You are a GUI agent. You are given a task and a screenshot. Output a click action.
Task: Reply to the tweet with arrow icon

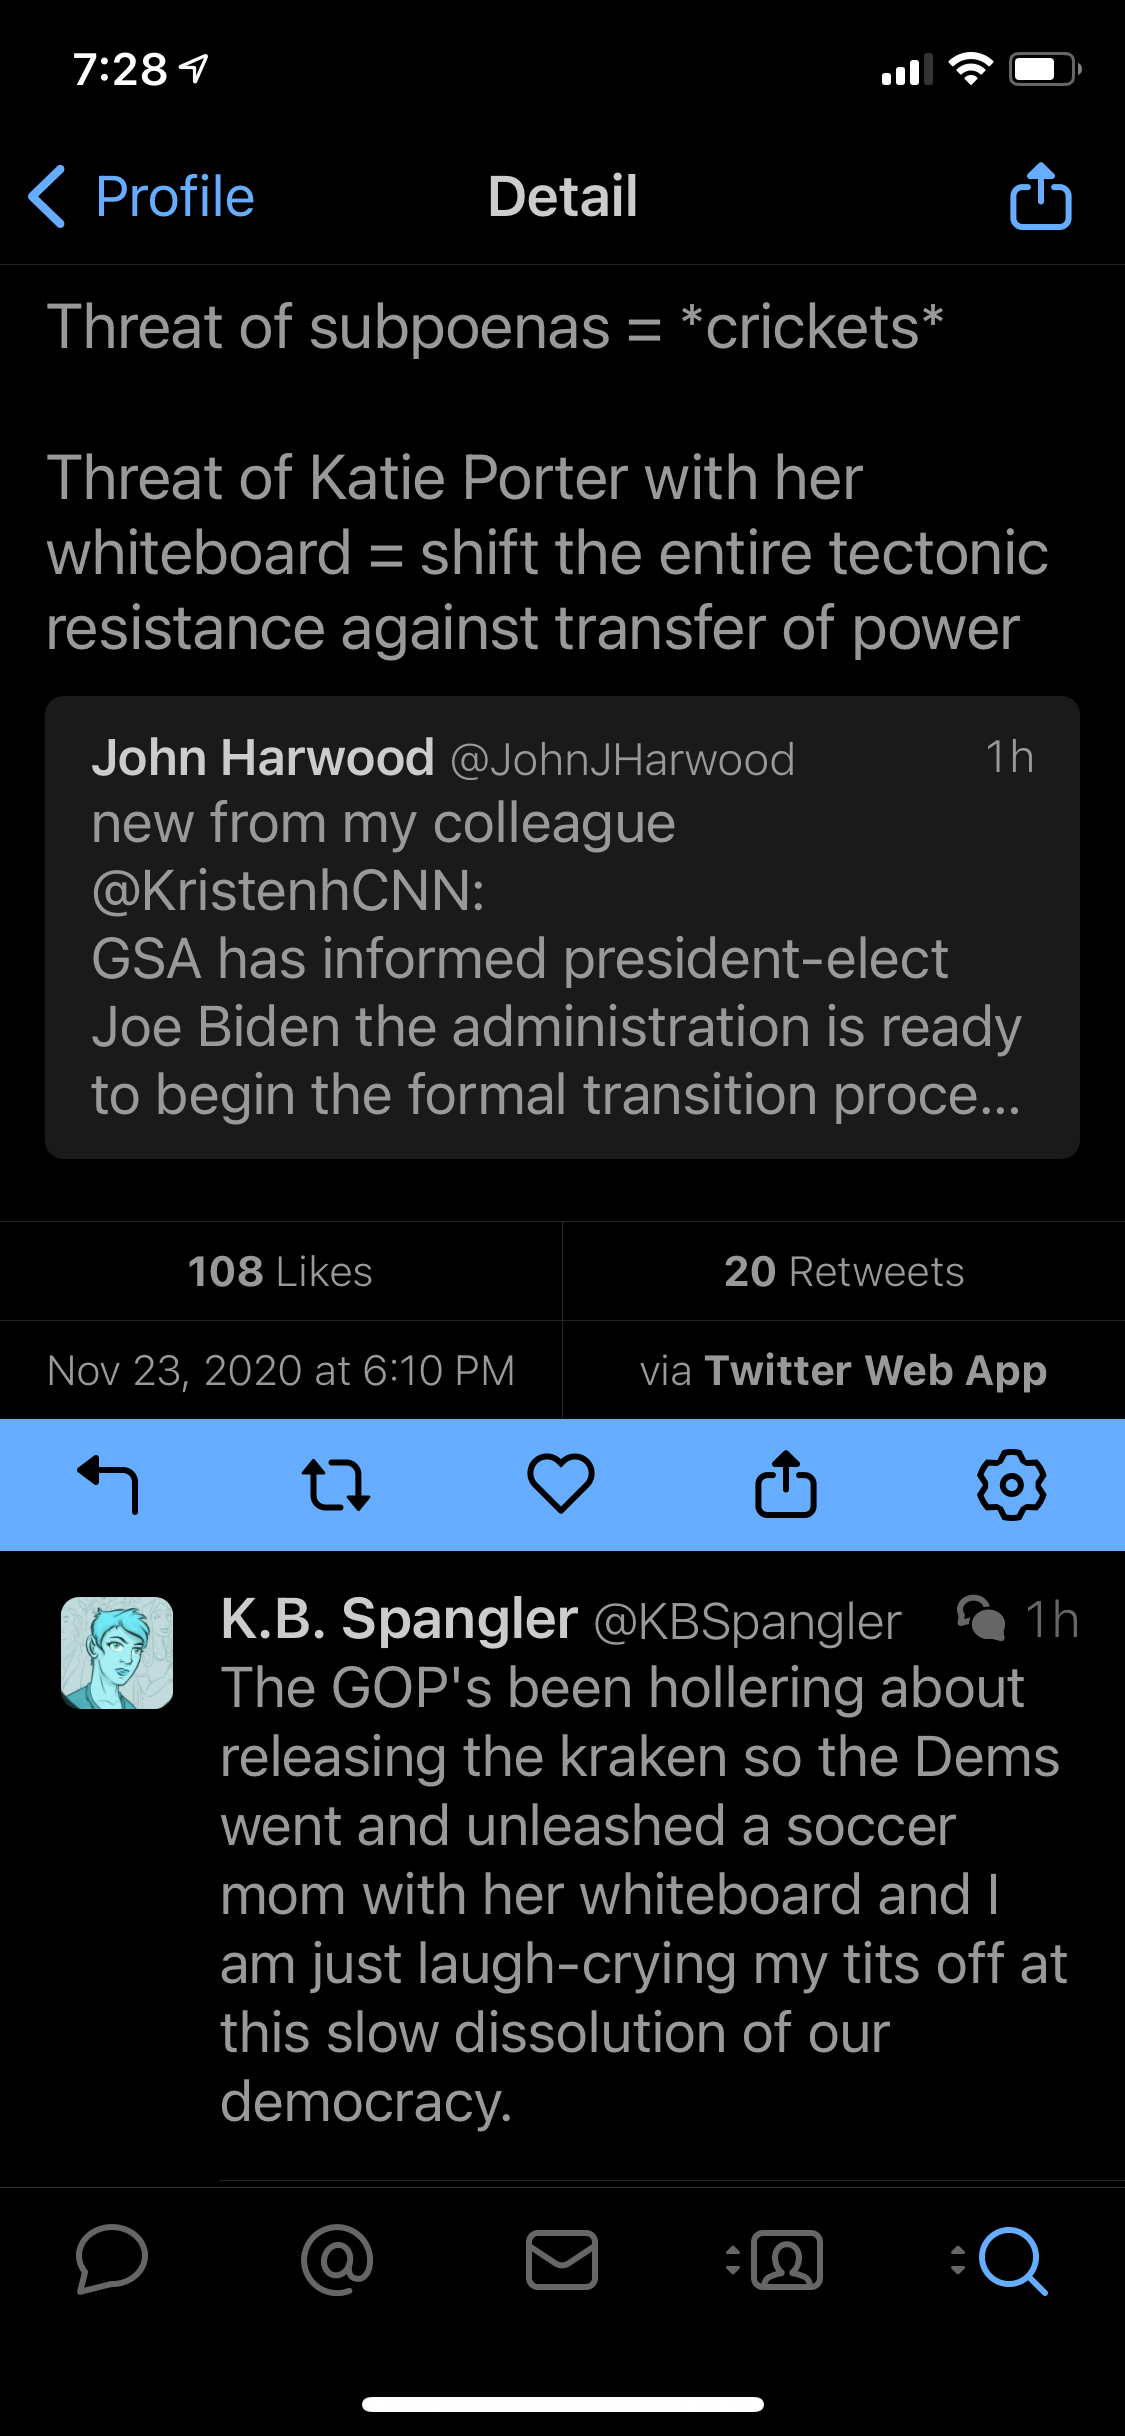(x=108, y=1484)
